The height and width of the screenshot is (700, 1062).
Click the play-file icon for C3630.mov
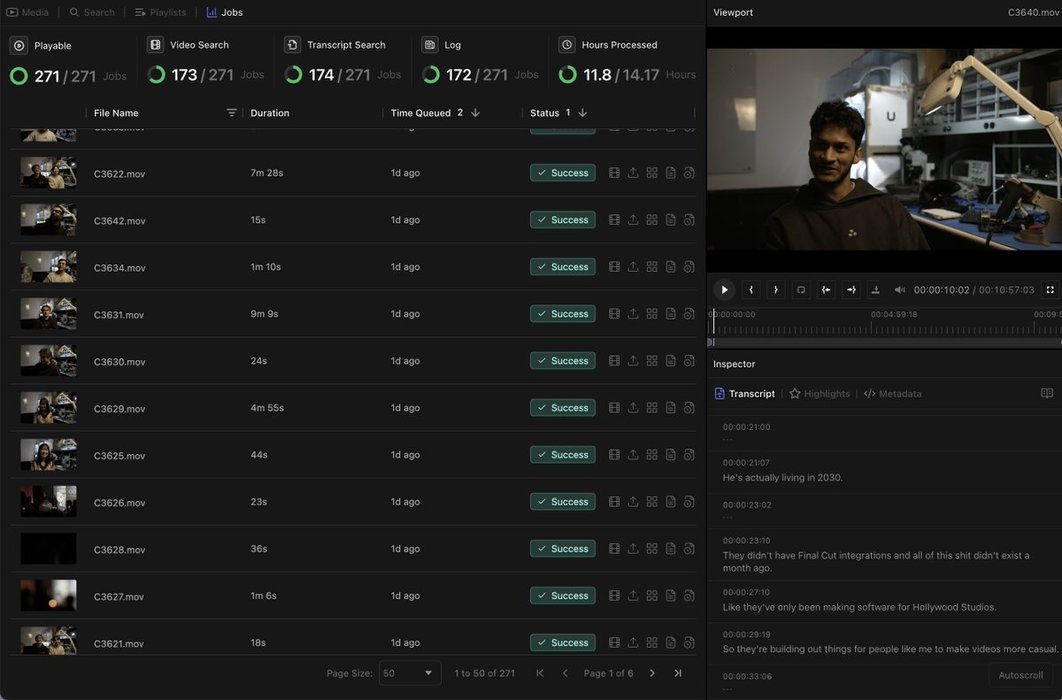tap(689, 361)
